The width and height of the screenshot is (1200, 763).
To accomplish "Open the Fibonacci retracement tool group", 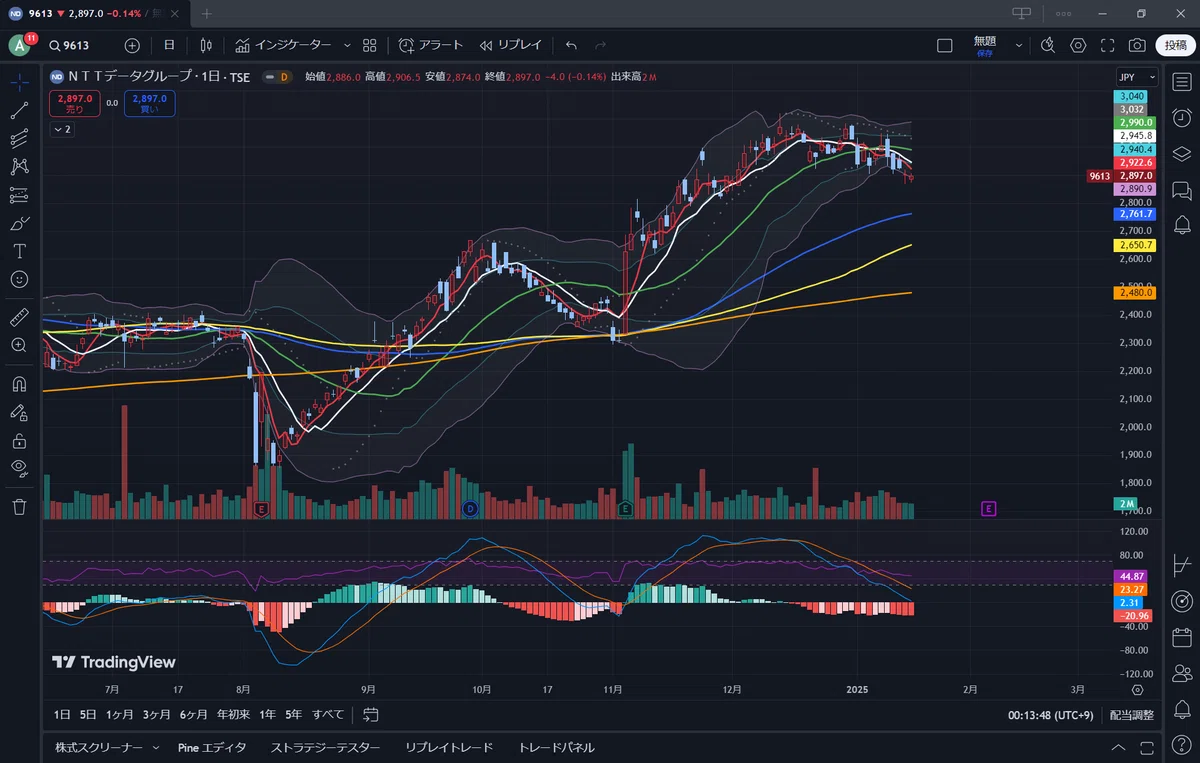I will [19, 138].
